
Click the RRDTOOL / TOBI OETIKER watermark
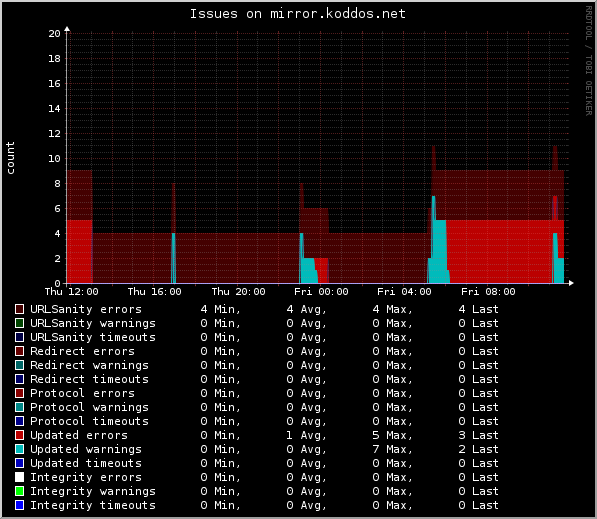click(x=589, y=61)
